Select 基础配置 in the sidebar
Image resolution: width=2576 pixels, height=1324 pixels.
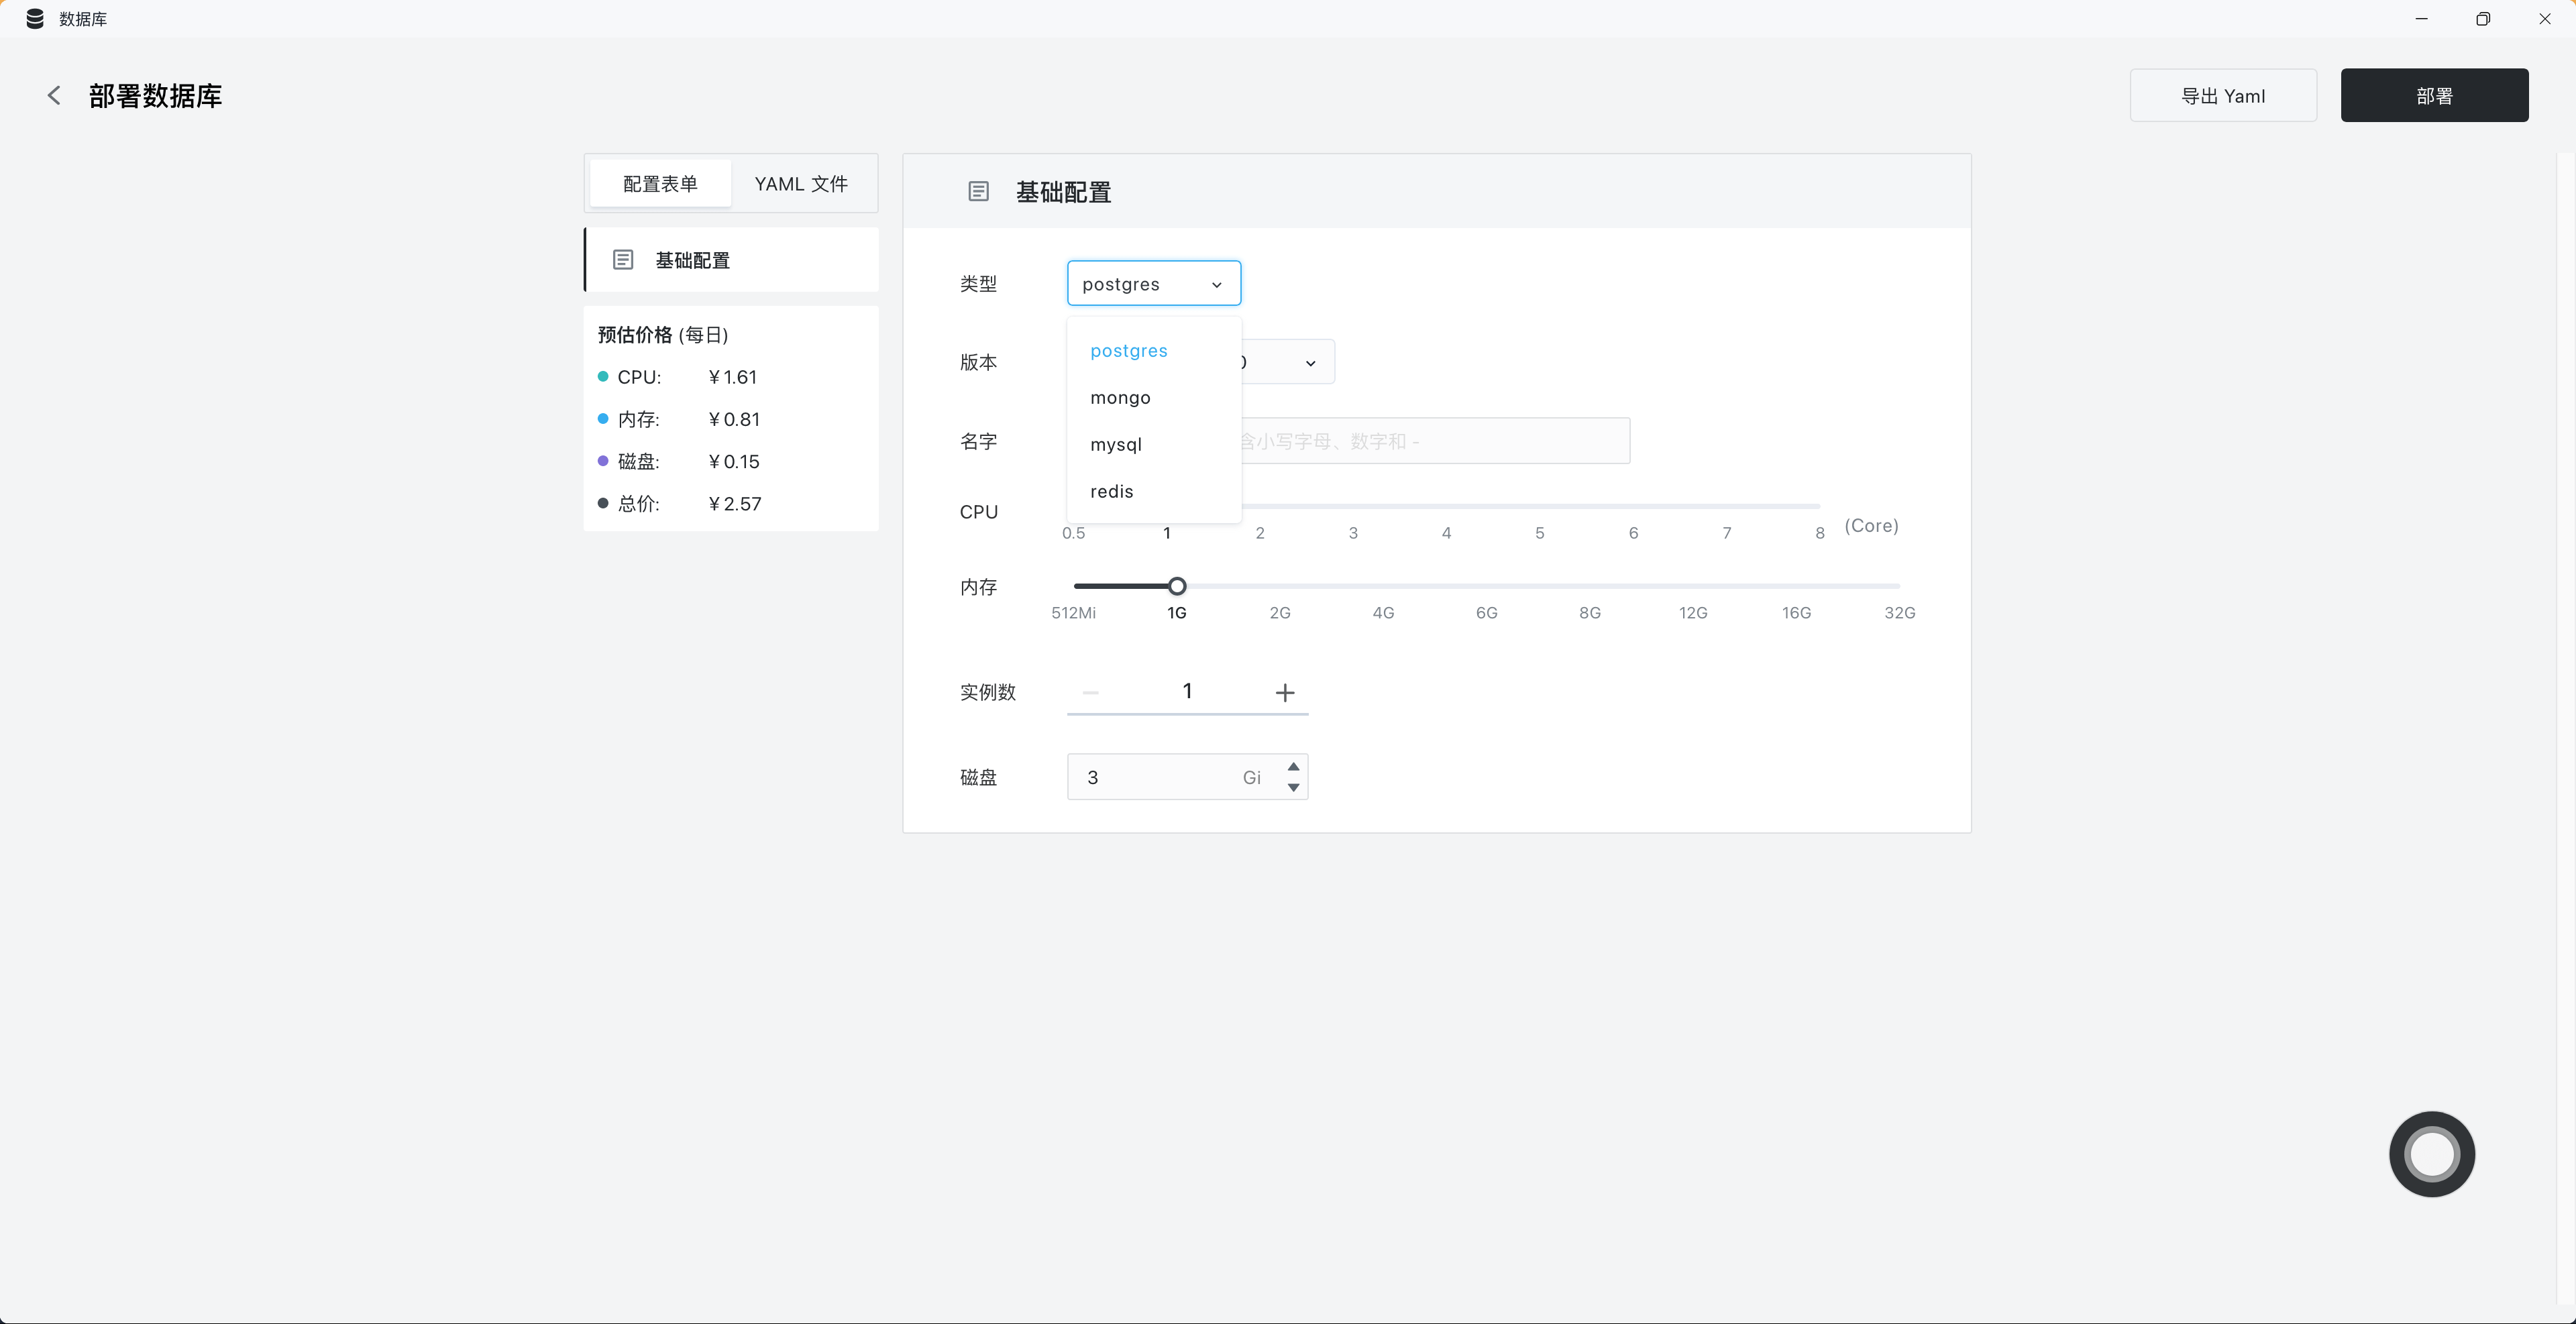tap(731, 260)
